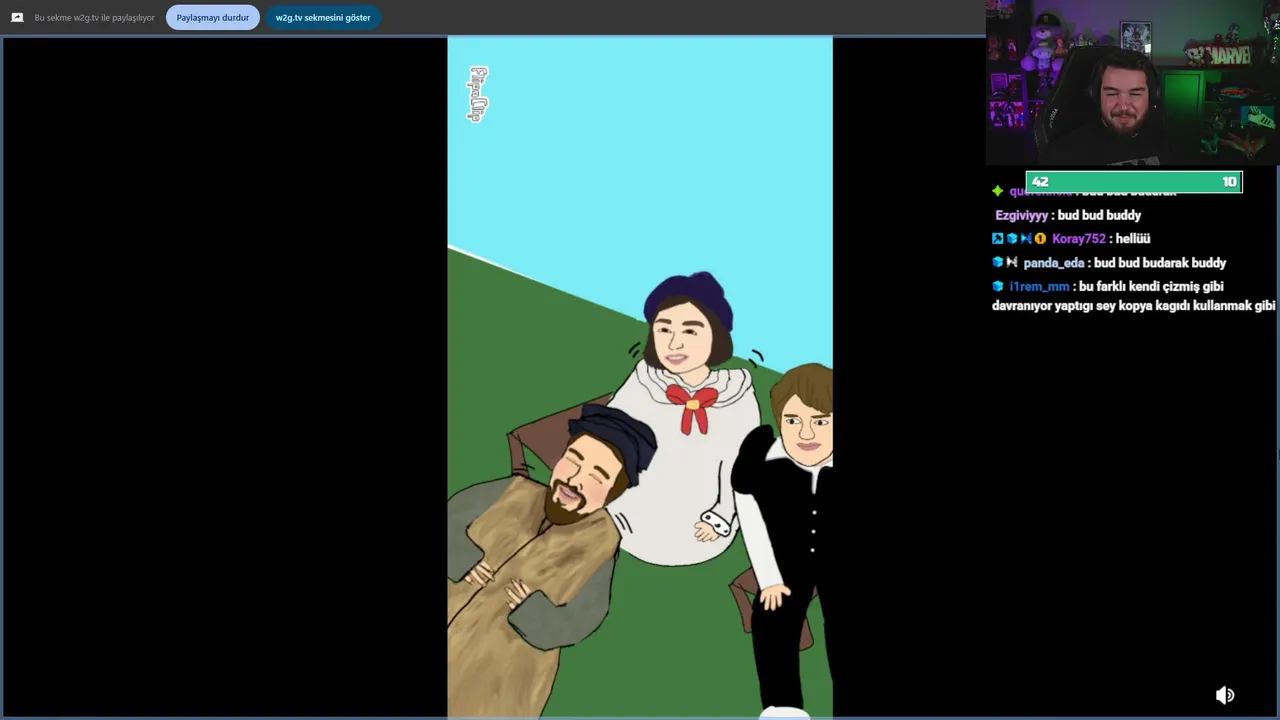Click the blue badge beside i1rem_mm

point(998,287)
